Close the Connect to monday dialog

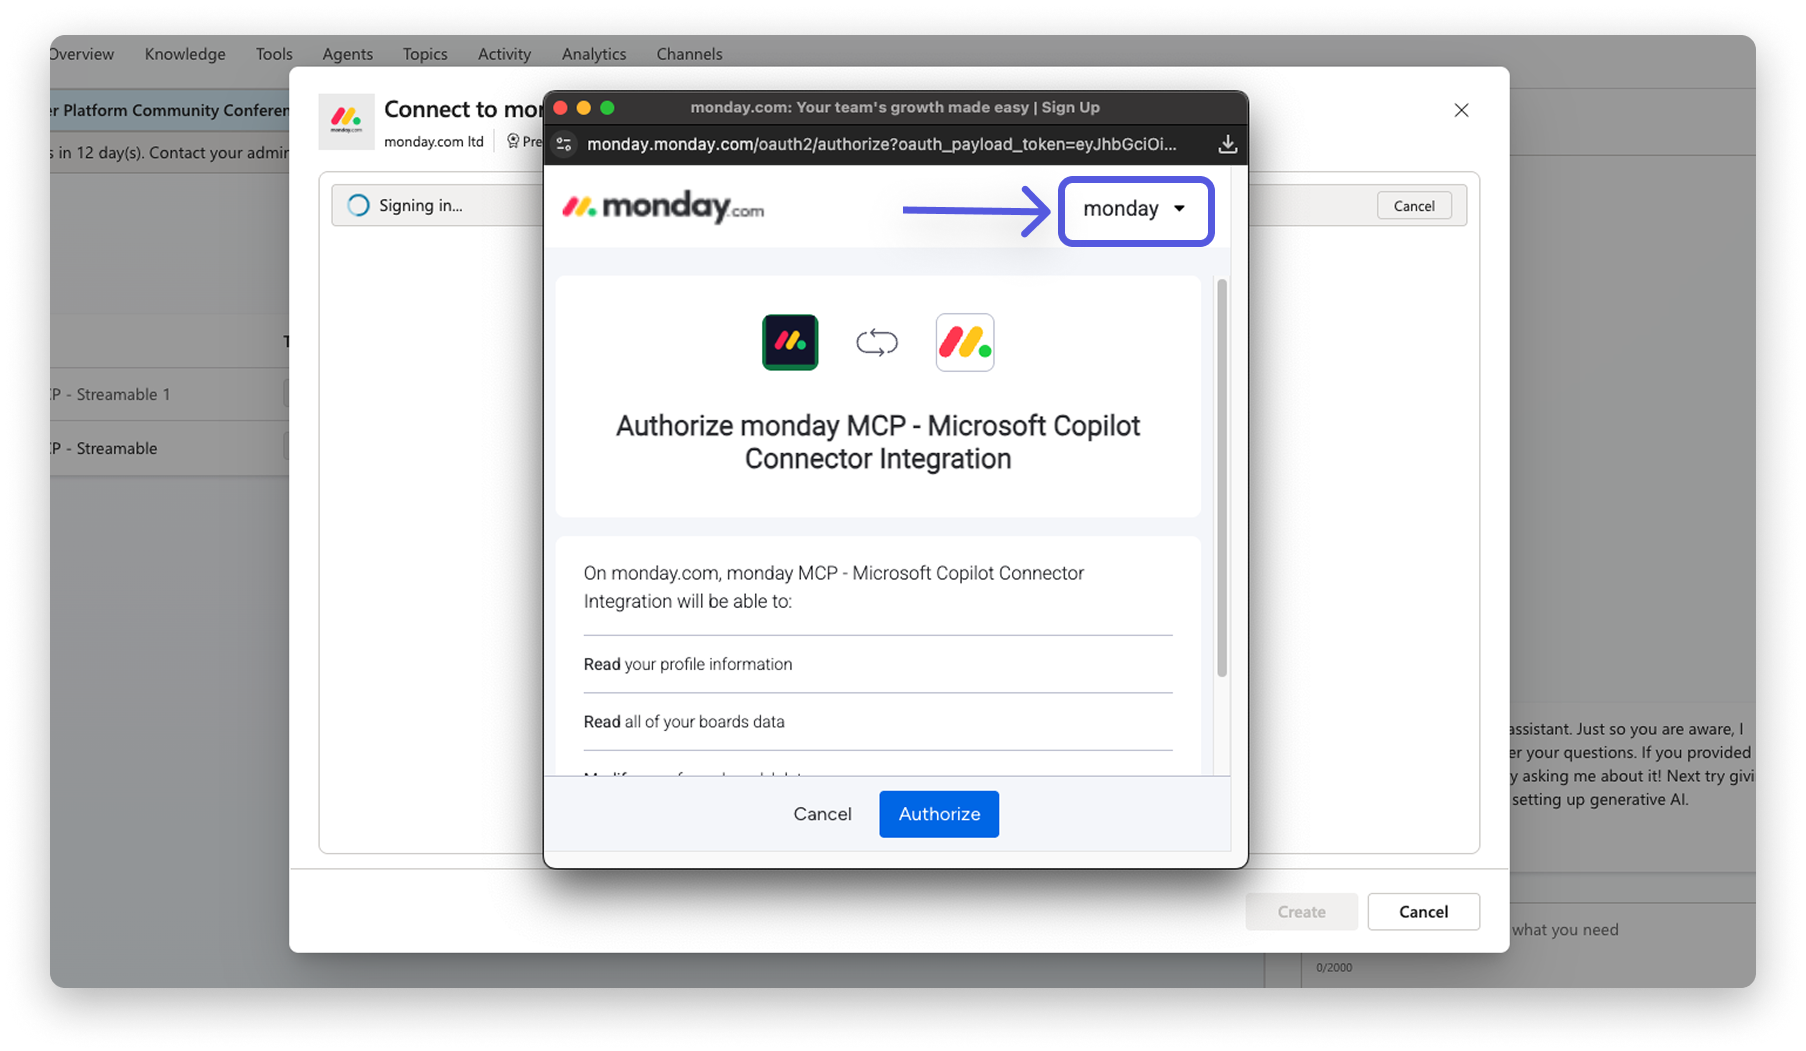coord(1461,110)
